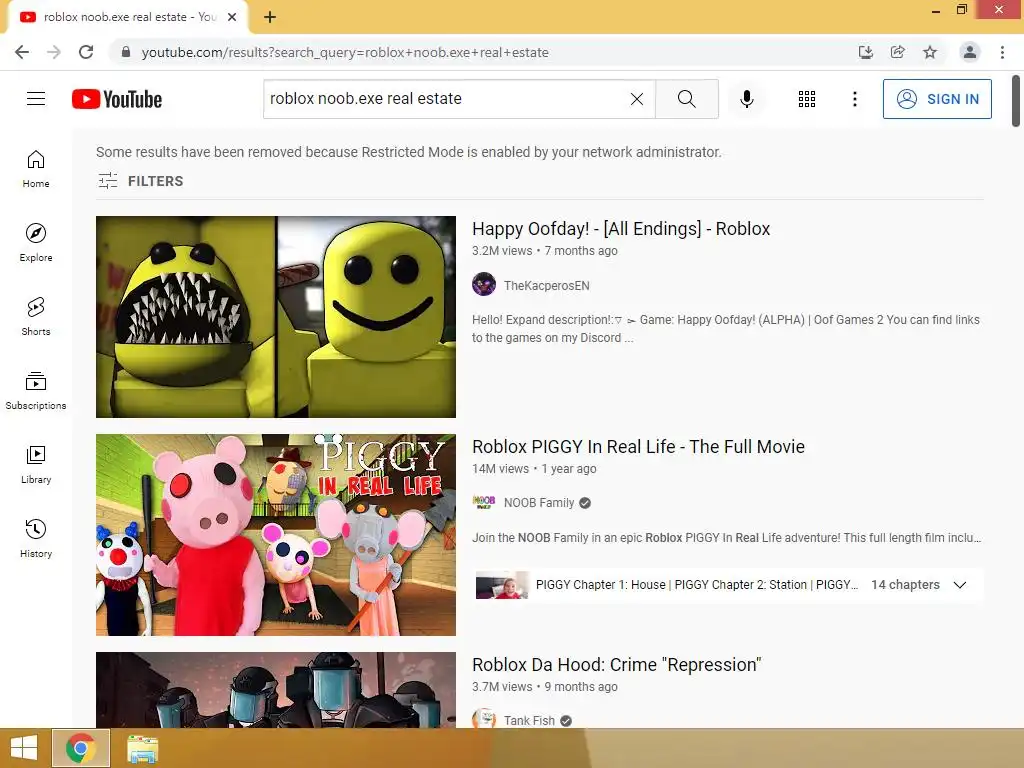The image size is (1024, 768).
Task: Close the roblox noob.exe tab
Action: coord(232,17)
